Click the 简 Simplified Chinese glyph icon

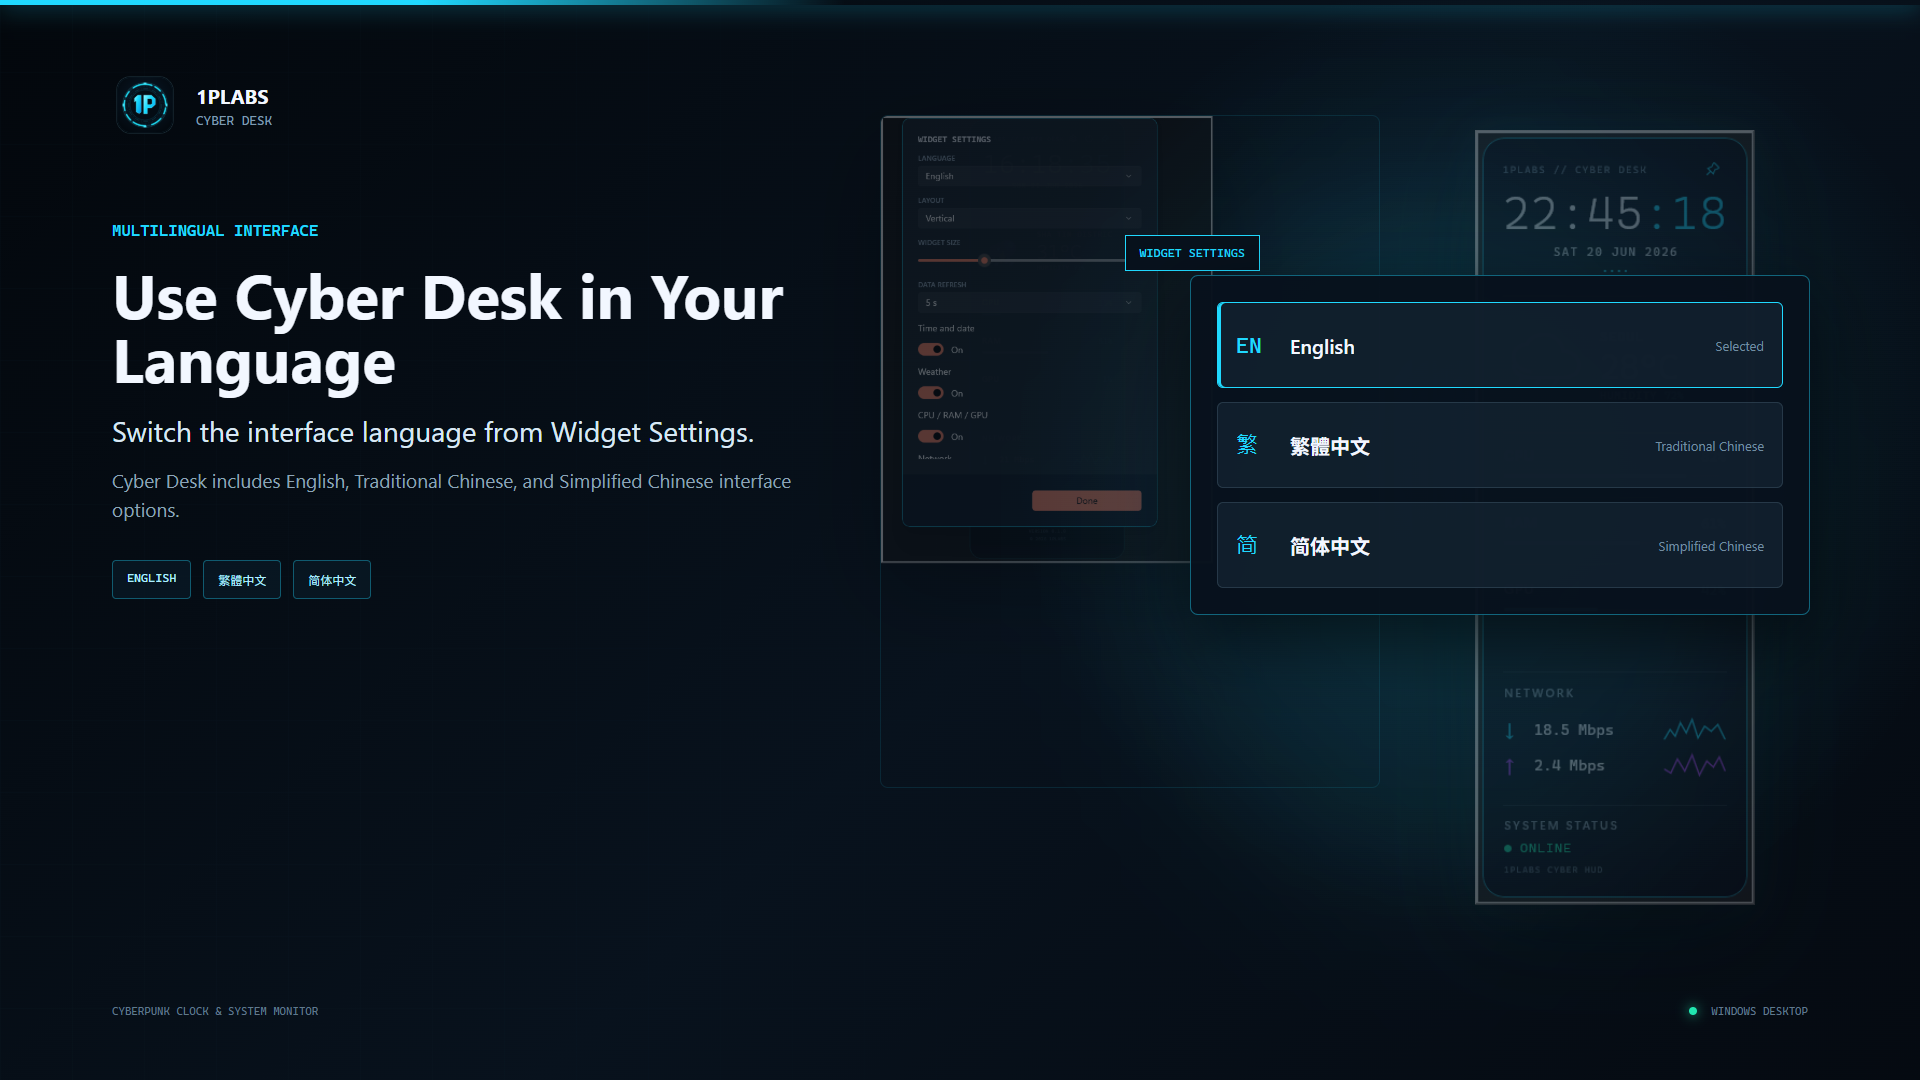[1247, 545]
